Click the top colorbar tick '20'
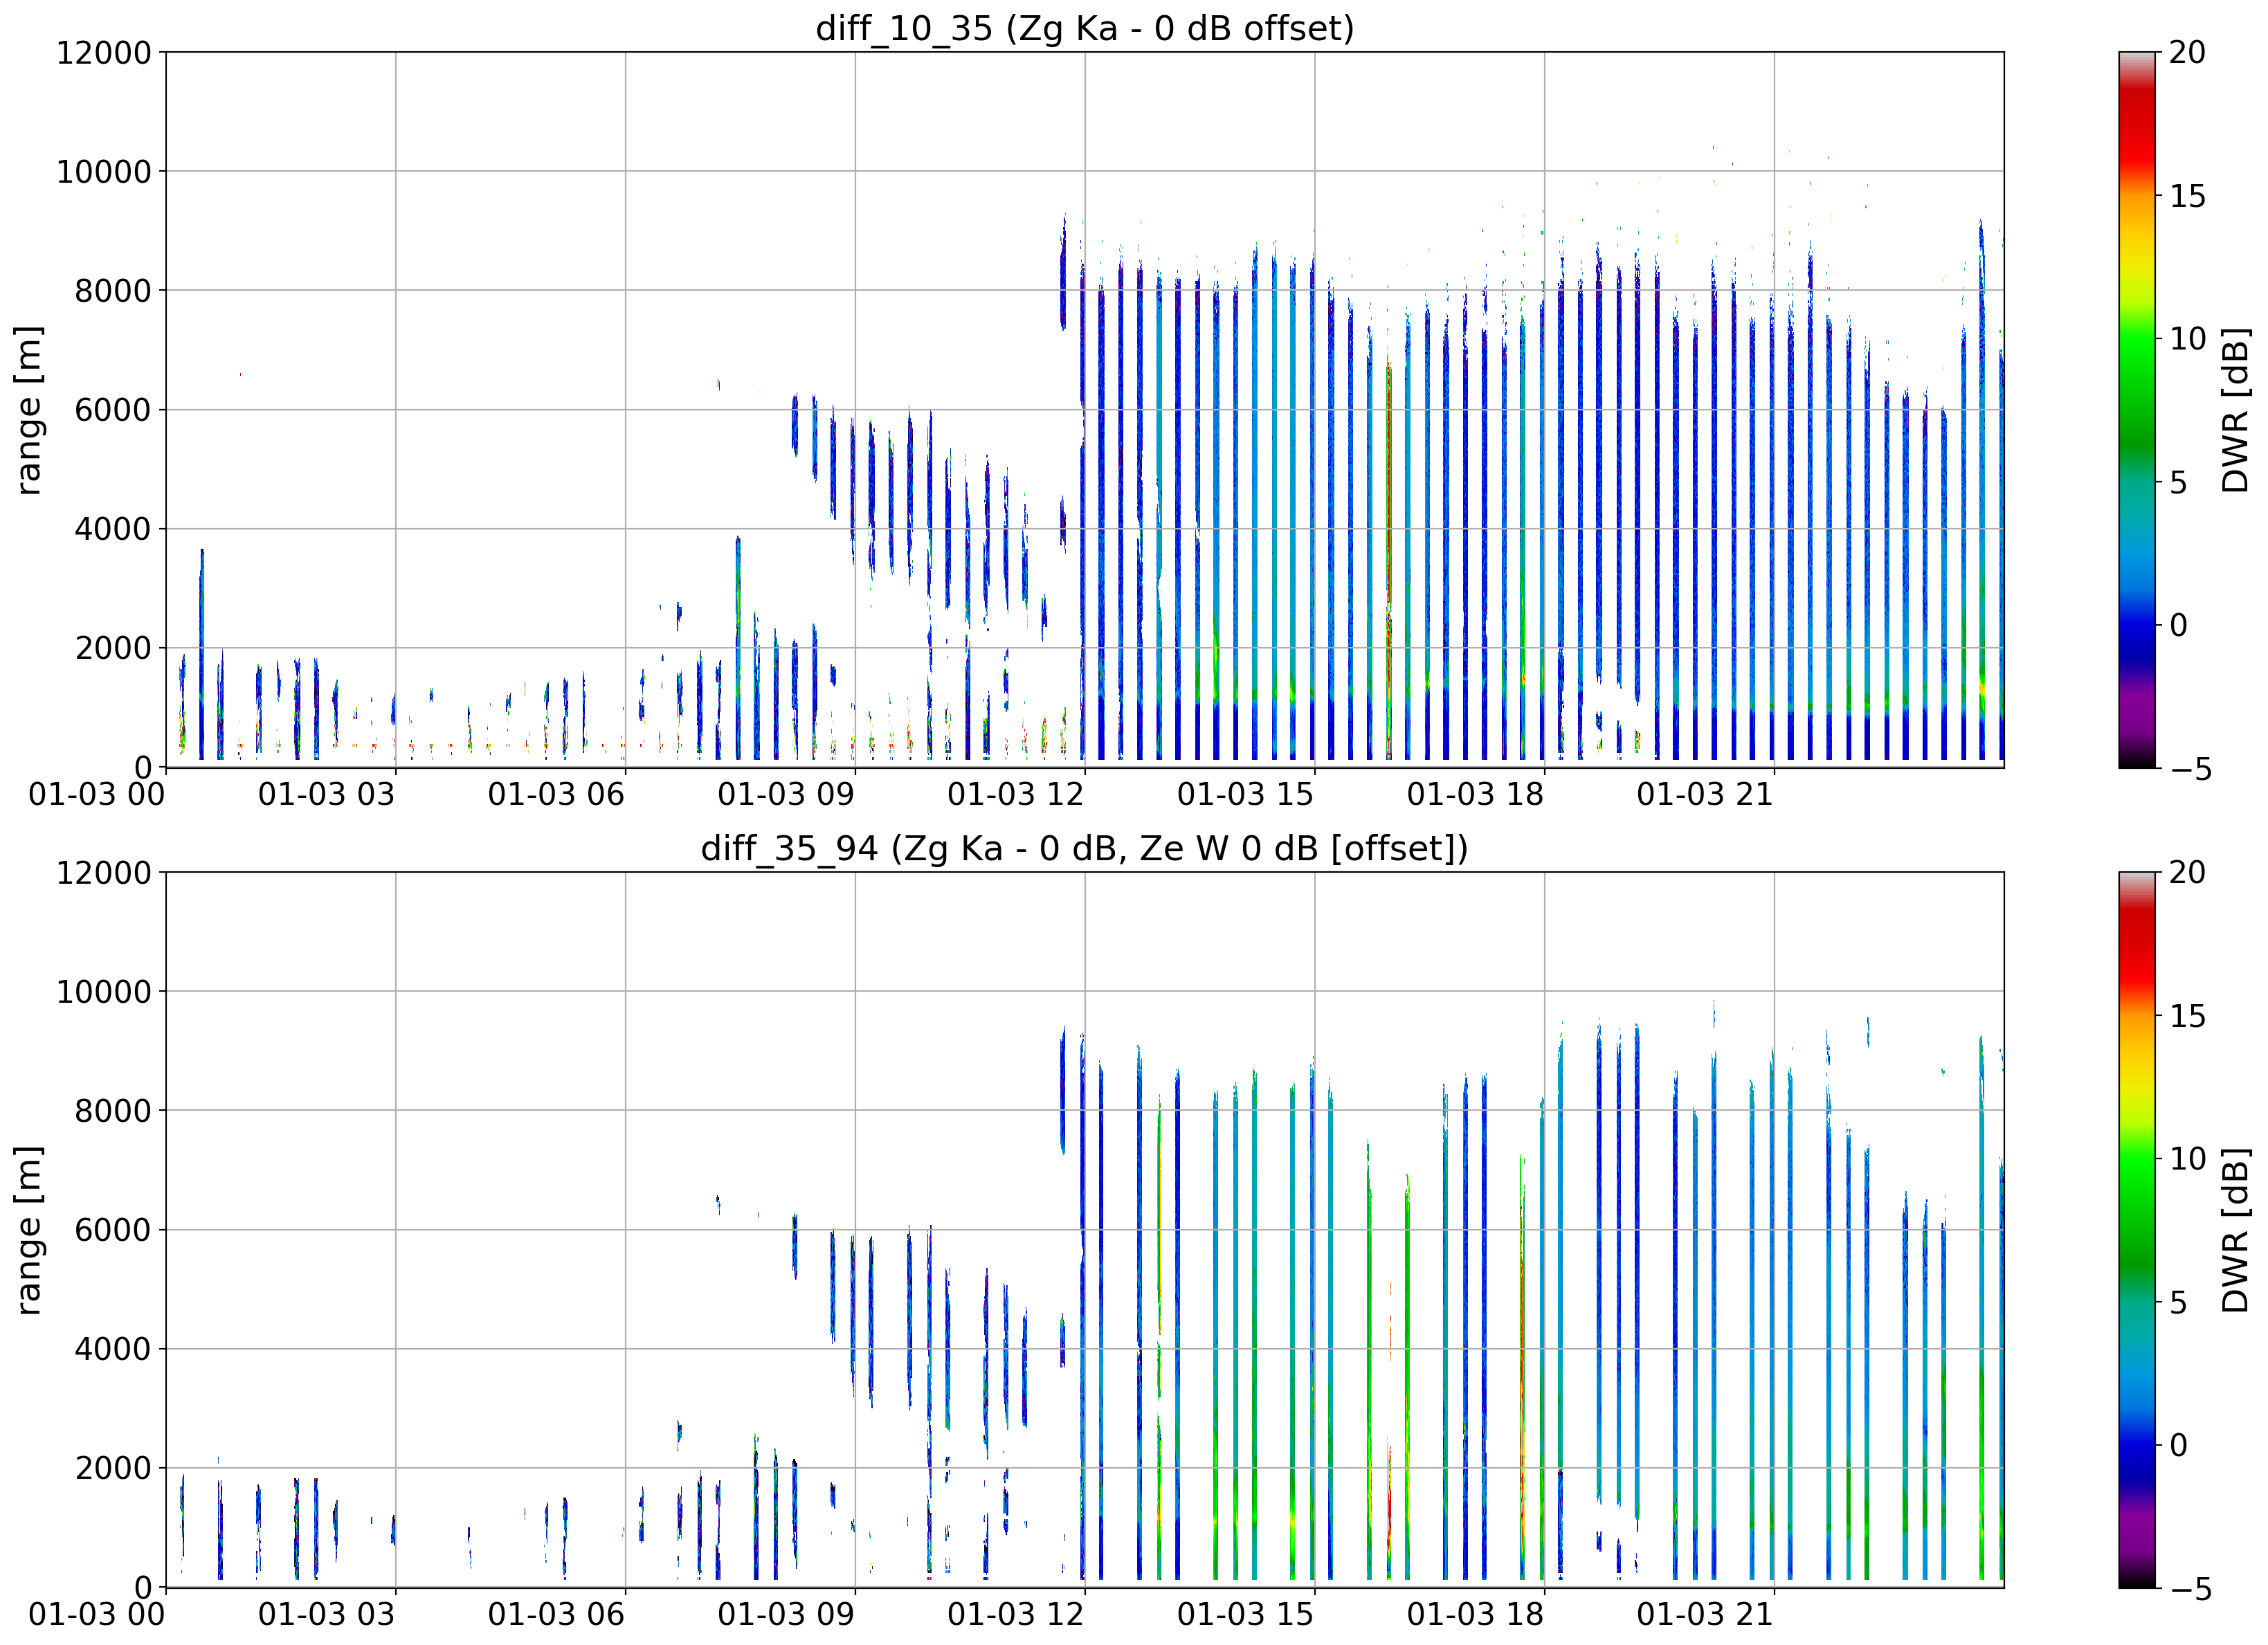 click(2188, 52)
